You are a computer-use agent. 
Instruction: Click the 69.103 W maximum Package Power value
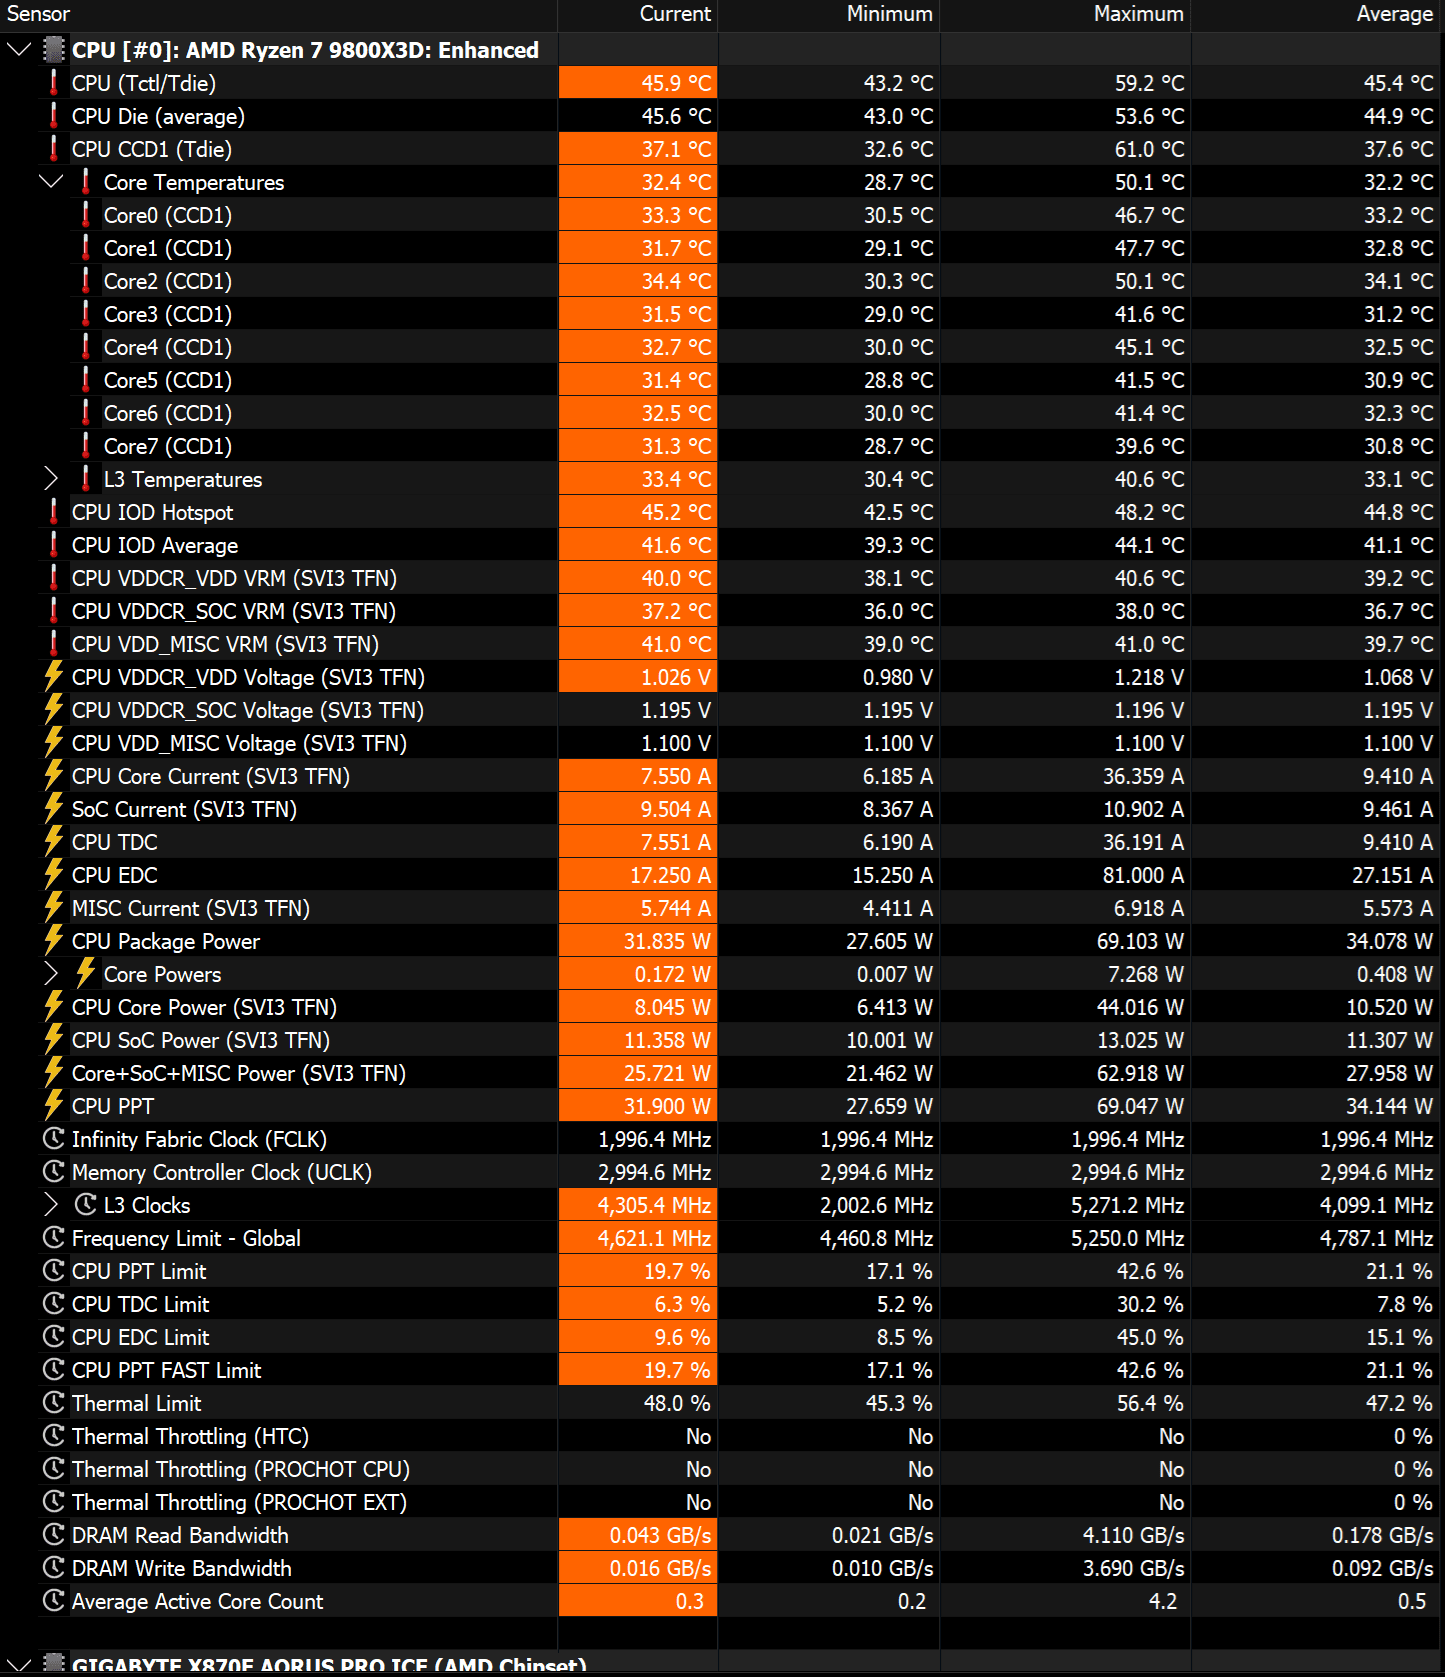click(x=1140, y=941)
